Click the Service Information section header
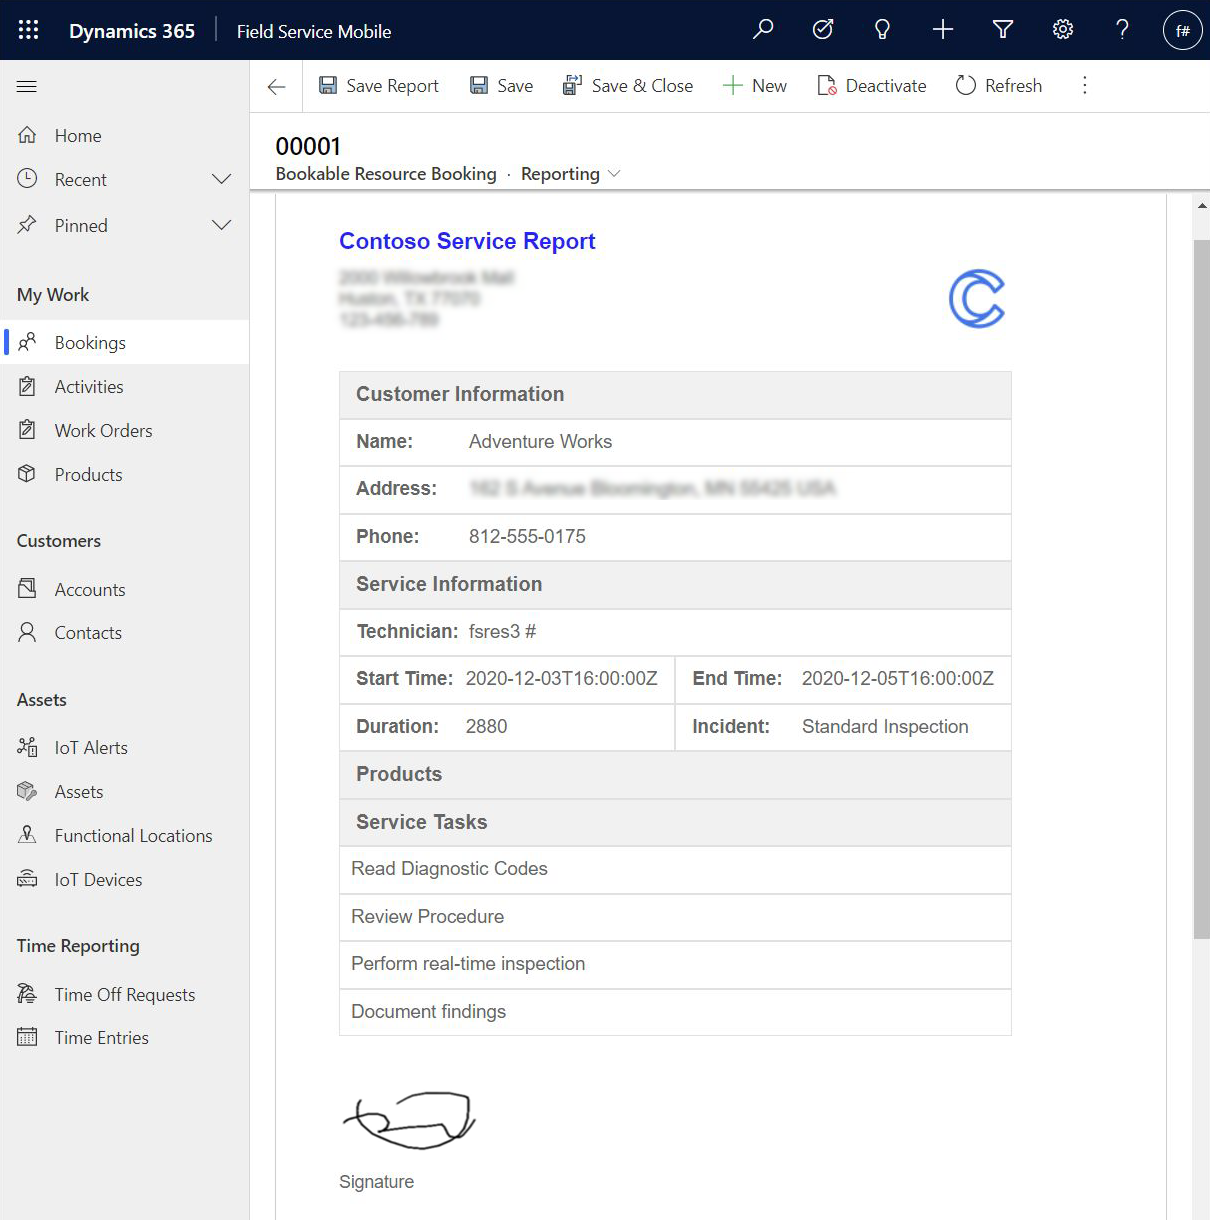 coord(675,585)
